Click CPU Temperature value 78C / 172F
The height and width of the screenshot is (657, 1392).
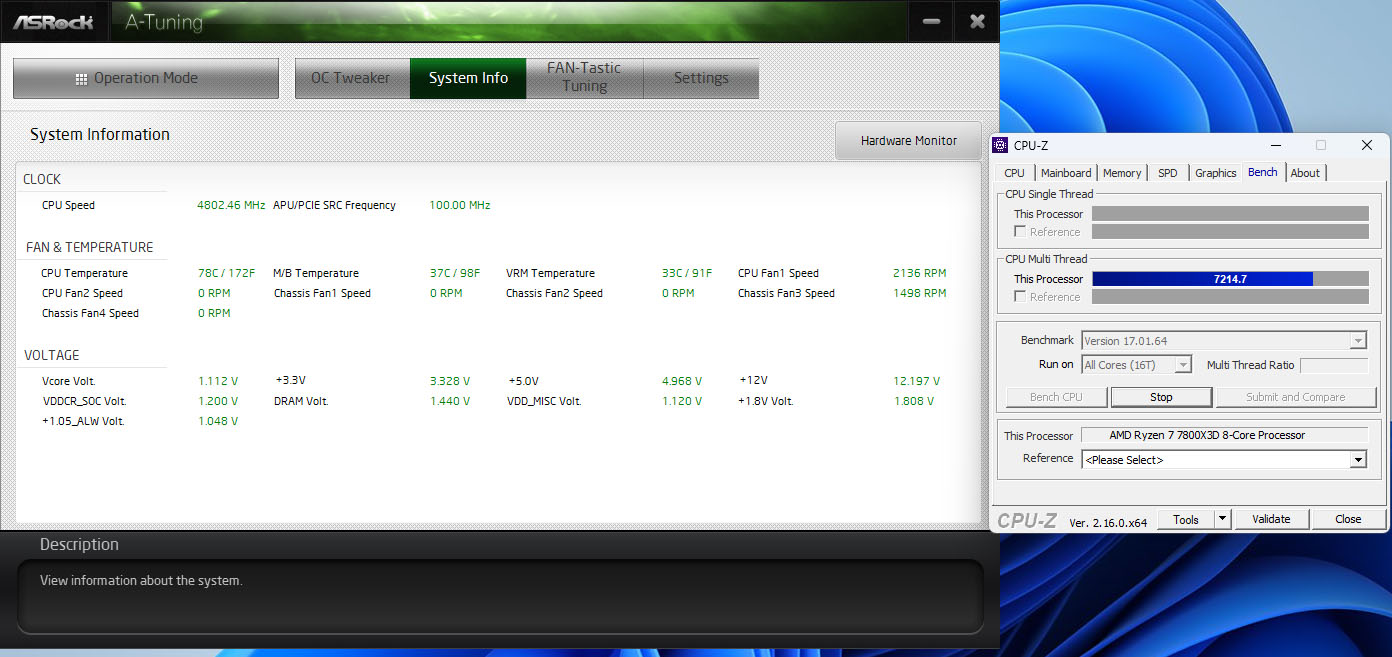tap(227, 273)
